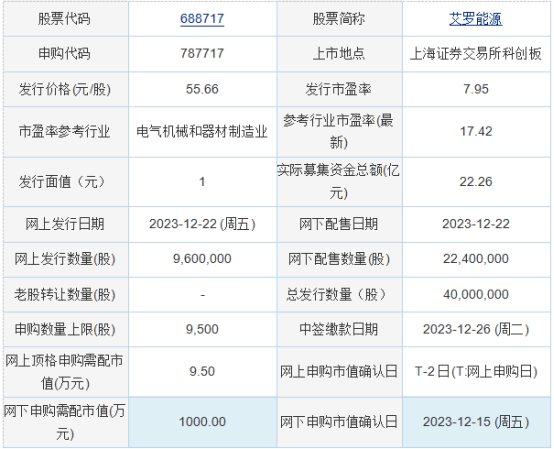This screenshot has height=449, width=554.
Task: Click the 网下配售数量 value 22,400,000
Action: pyautogui.click(x=476, y=259)
